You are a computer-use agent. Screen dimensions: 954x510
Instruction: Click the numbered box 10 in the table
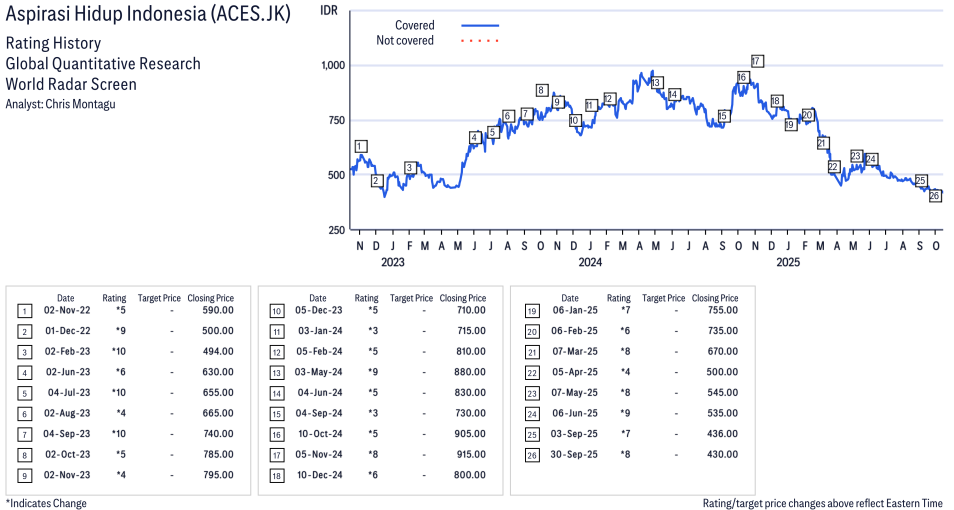(276, 310)
